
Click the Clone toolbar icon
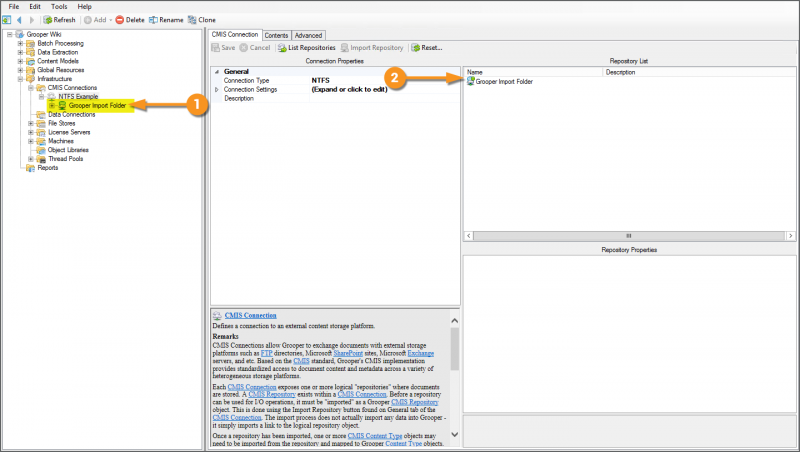click(191, 20)
